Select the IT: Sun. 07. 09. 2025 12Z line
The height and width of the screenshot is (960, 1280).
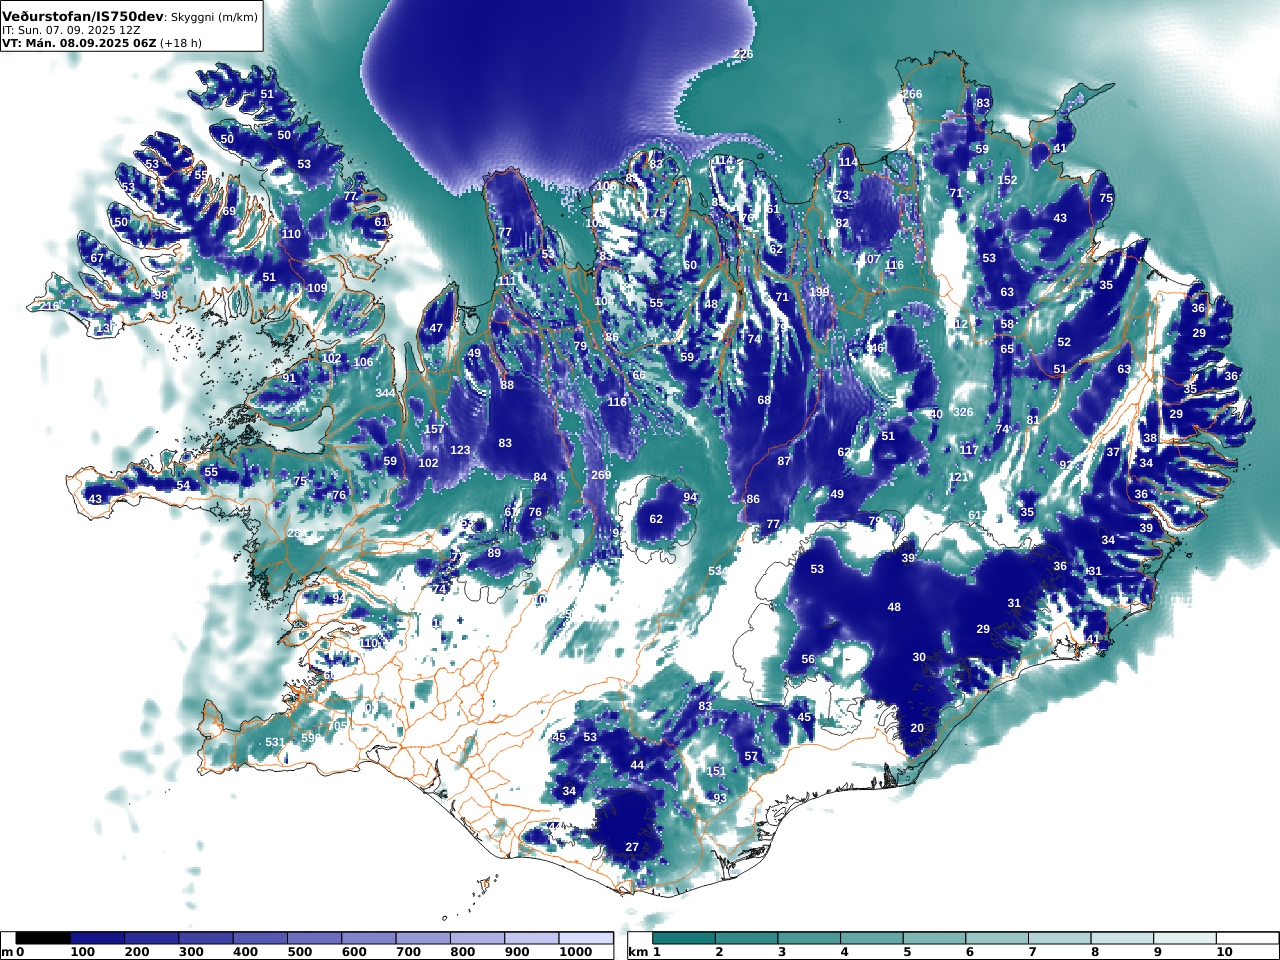tap(73, 30)
